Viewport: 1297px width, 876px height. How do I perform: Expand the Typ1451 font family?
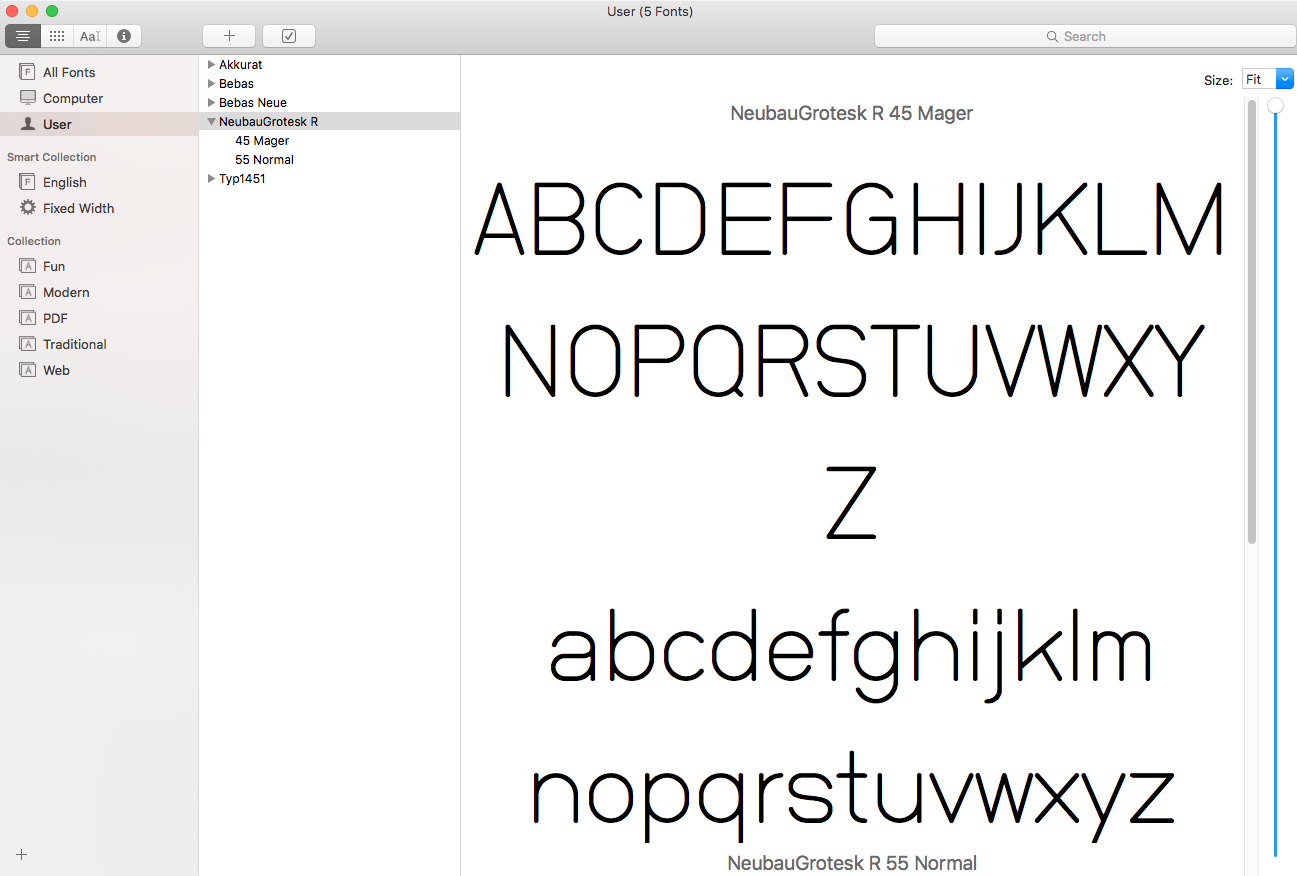tap(211, 179)
